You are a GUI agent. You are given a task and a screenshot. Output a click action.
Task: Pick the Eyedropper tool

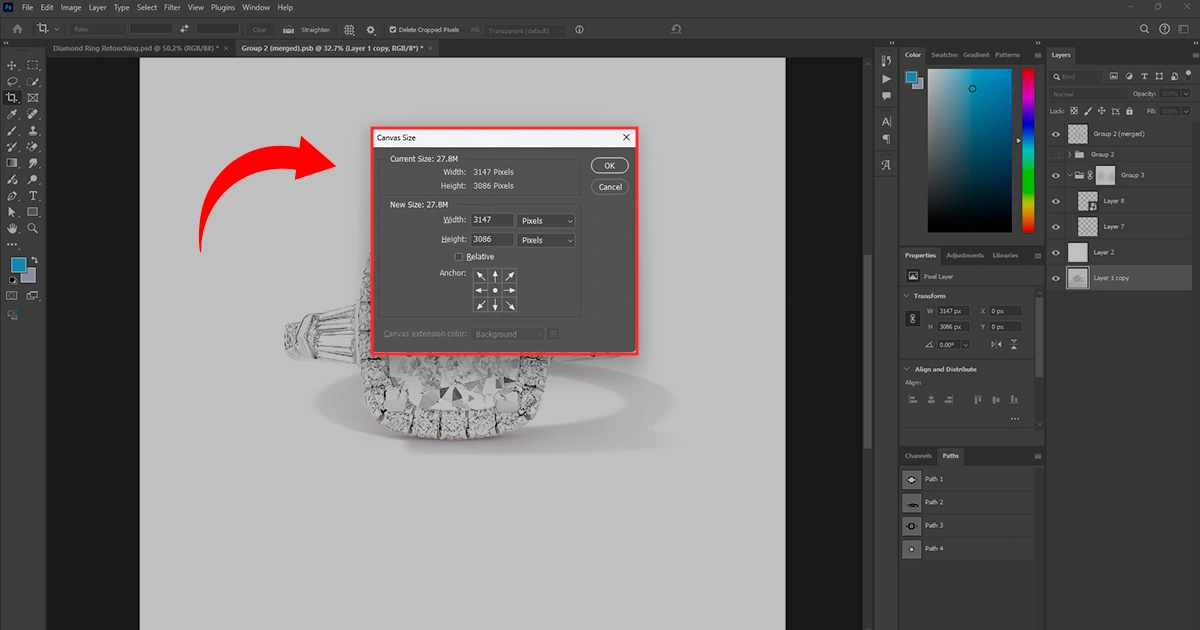click(12, 114)
